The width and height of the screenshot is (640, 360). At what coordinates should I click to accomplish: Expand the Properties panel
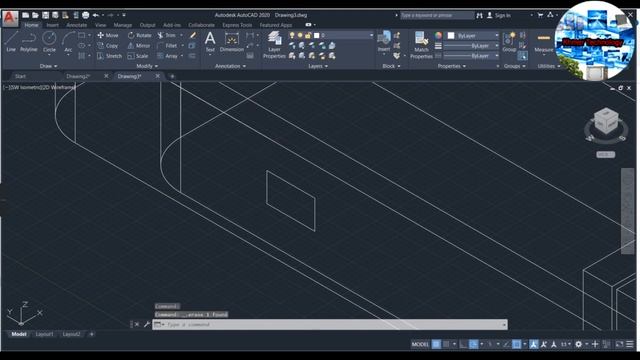pos(451,66)
